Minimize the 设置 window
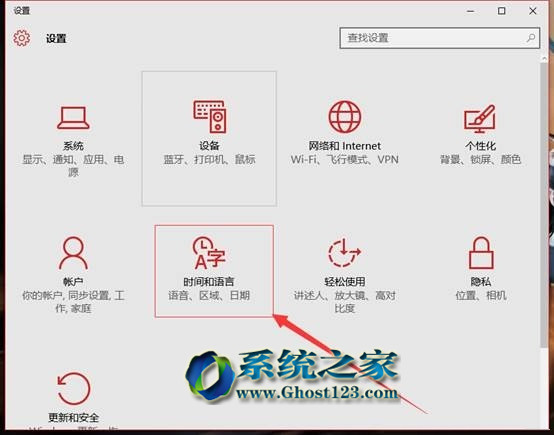This screenshot has width=554, height=435. click(x=470, y=11)
